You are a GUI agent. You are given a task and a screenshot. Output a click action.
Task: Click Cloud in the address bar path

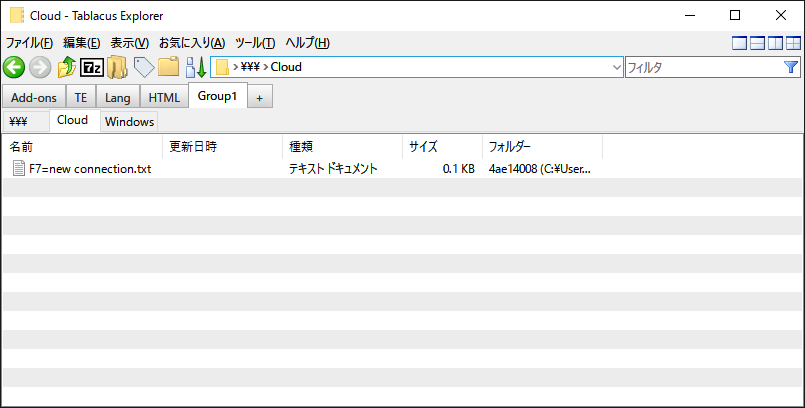click(286, 67)
